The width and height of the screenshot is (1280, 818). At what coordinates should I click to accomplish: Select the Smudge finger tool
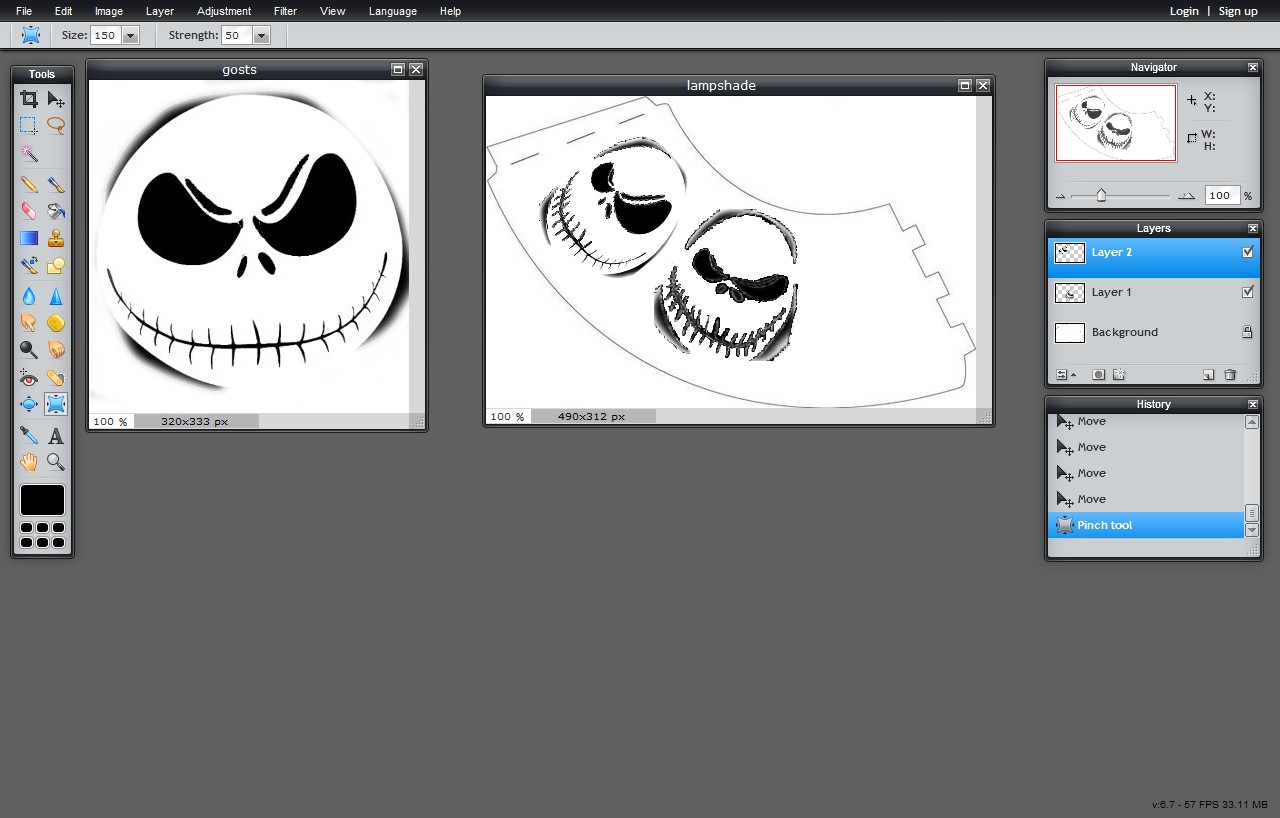(x=29, y=323)
